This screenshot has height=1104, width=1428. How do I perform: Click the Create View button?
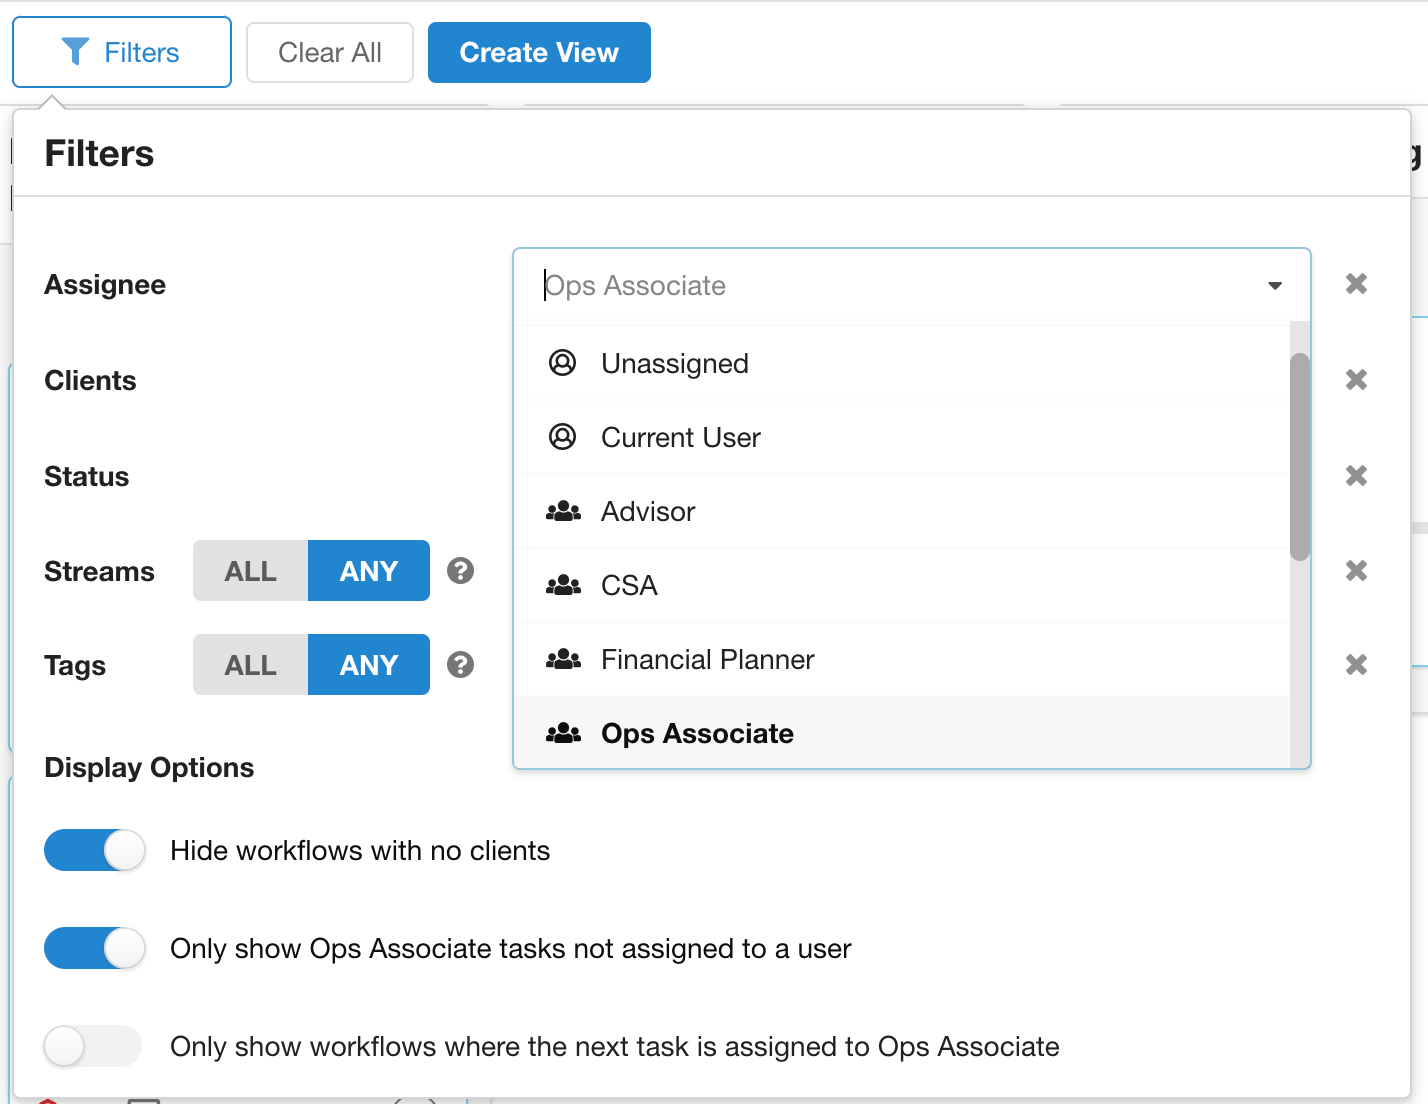pos(539,53)
